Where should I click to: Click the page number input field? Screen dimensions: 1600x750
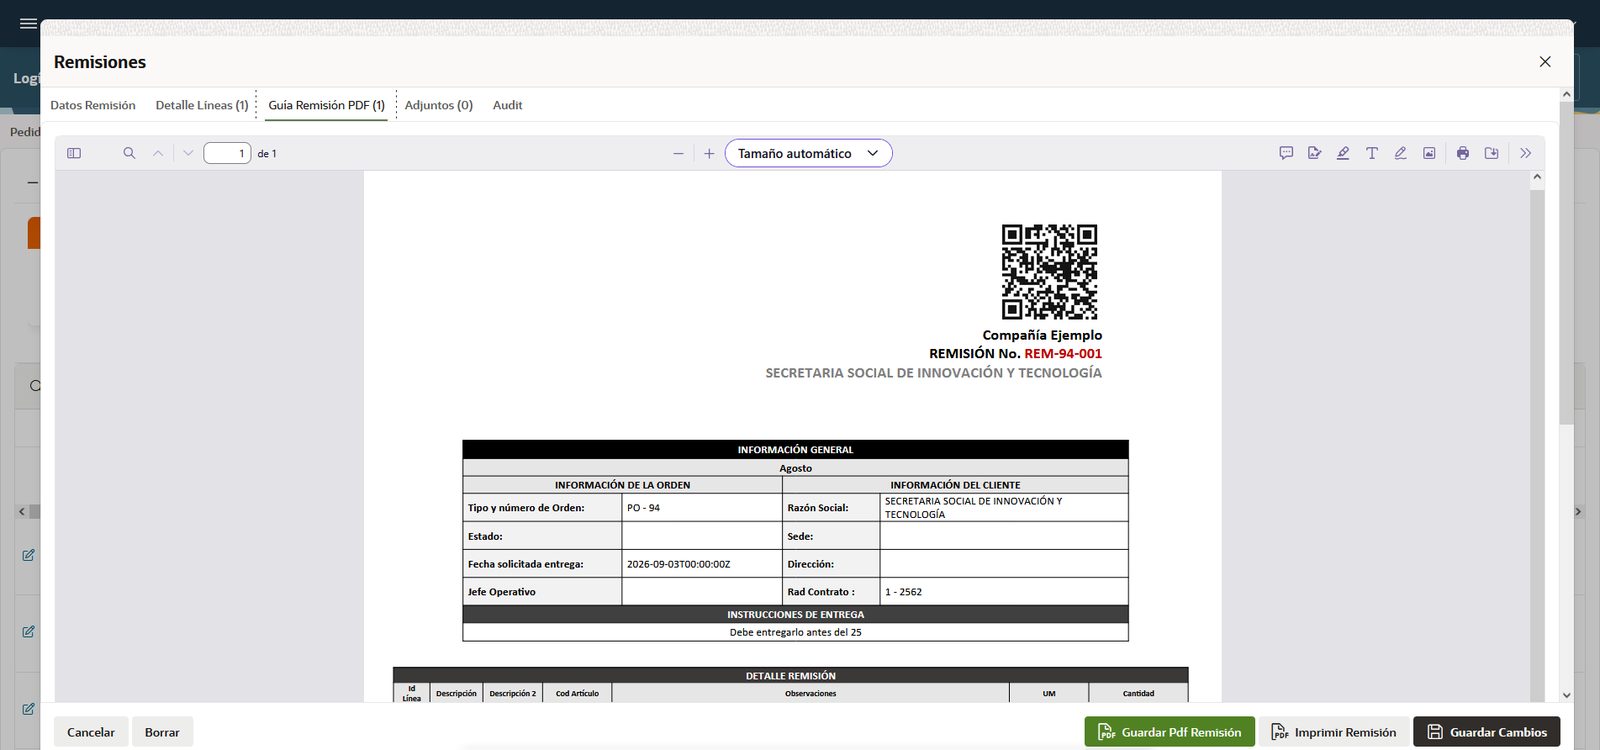click(x=227, y=153)
